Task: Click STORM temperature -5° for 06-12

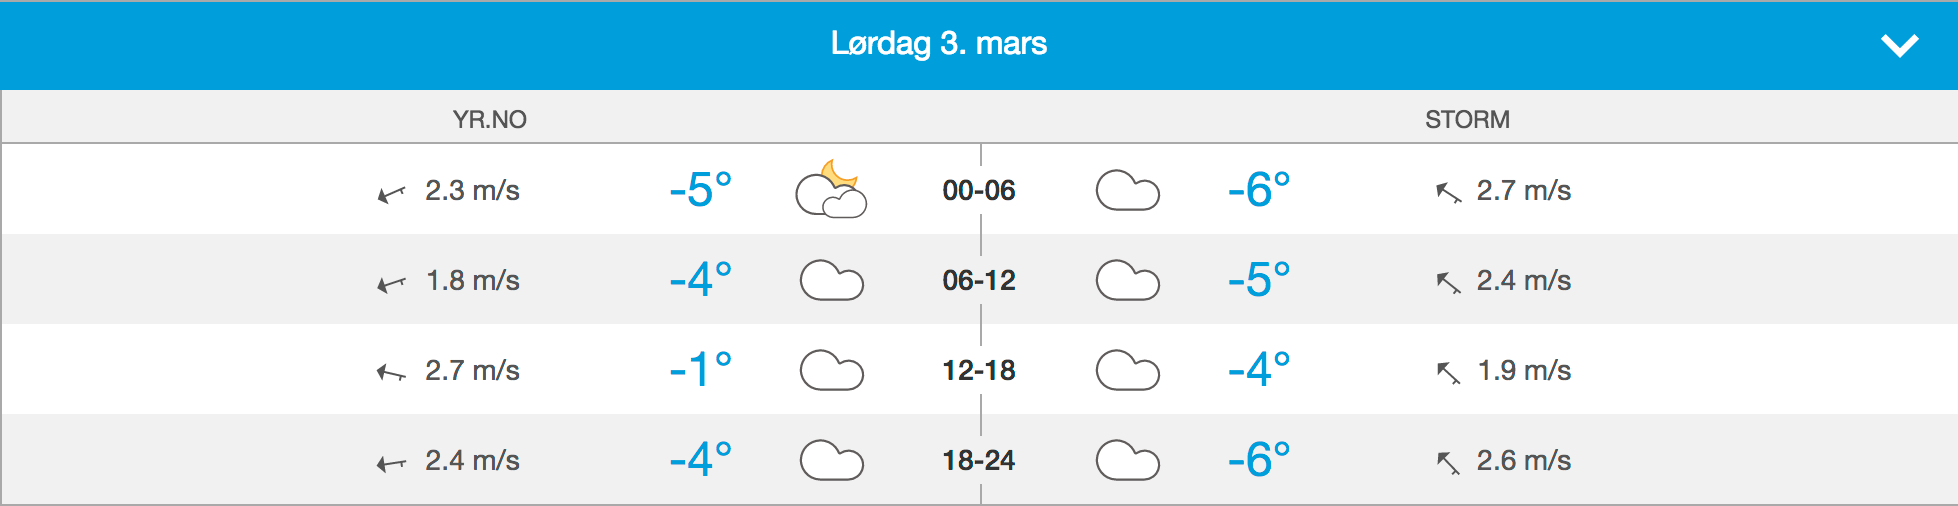Action: click(1258, 280)
